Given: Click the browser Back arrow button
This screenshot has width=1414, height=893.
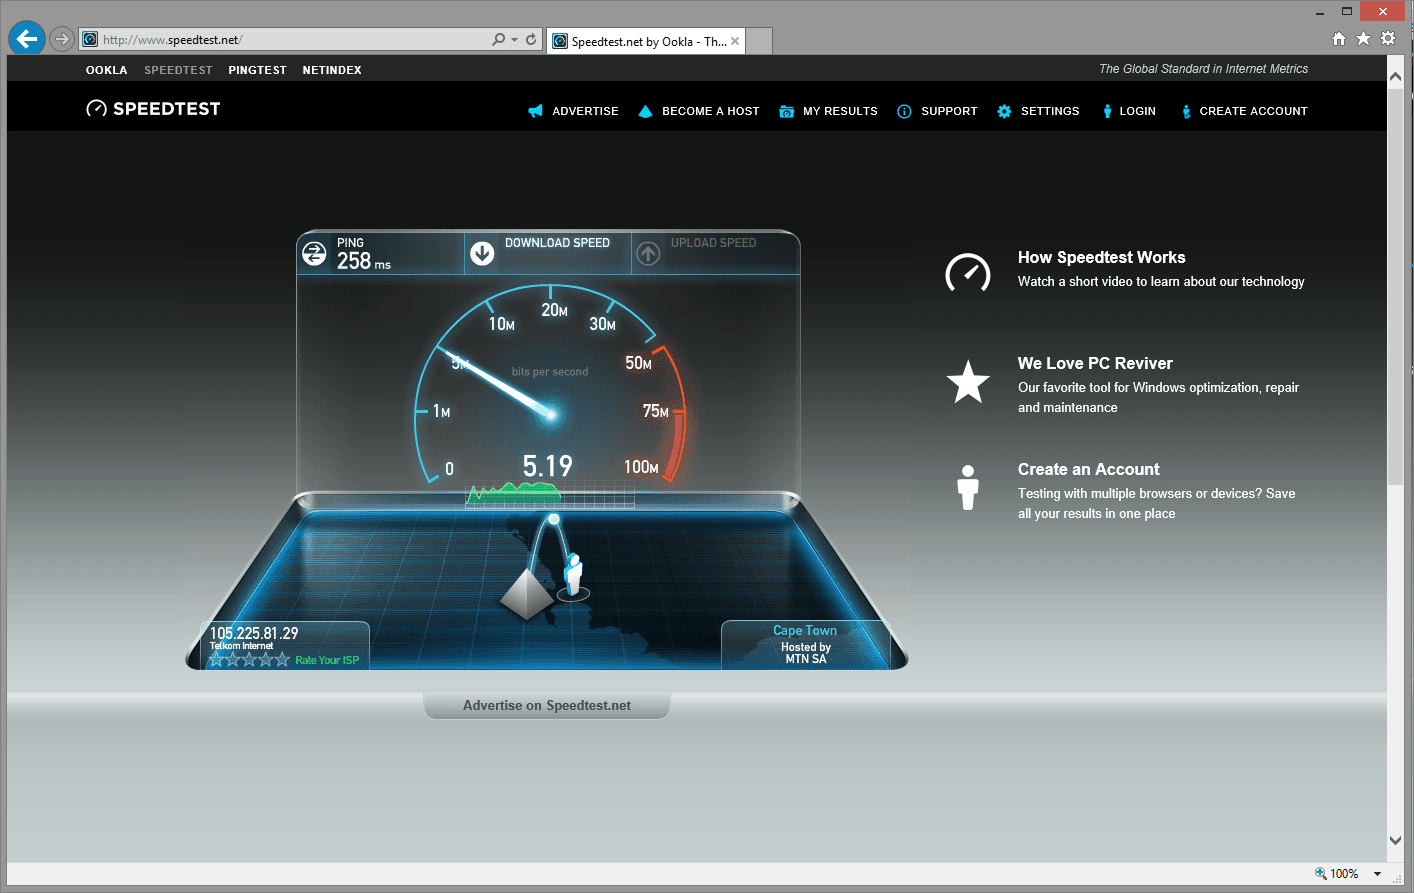Looking at the screenshot, I should (x=27, y=39).
